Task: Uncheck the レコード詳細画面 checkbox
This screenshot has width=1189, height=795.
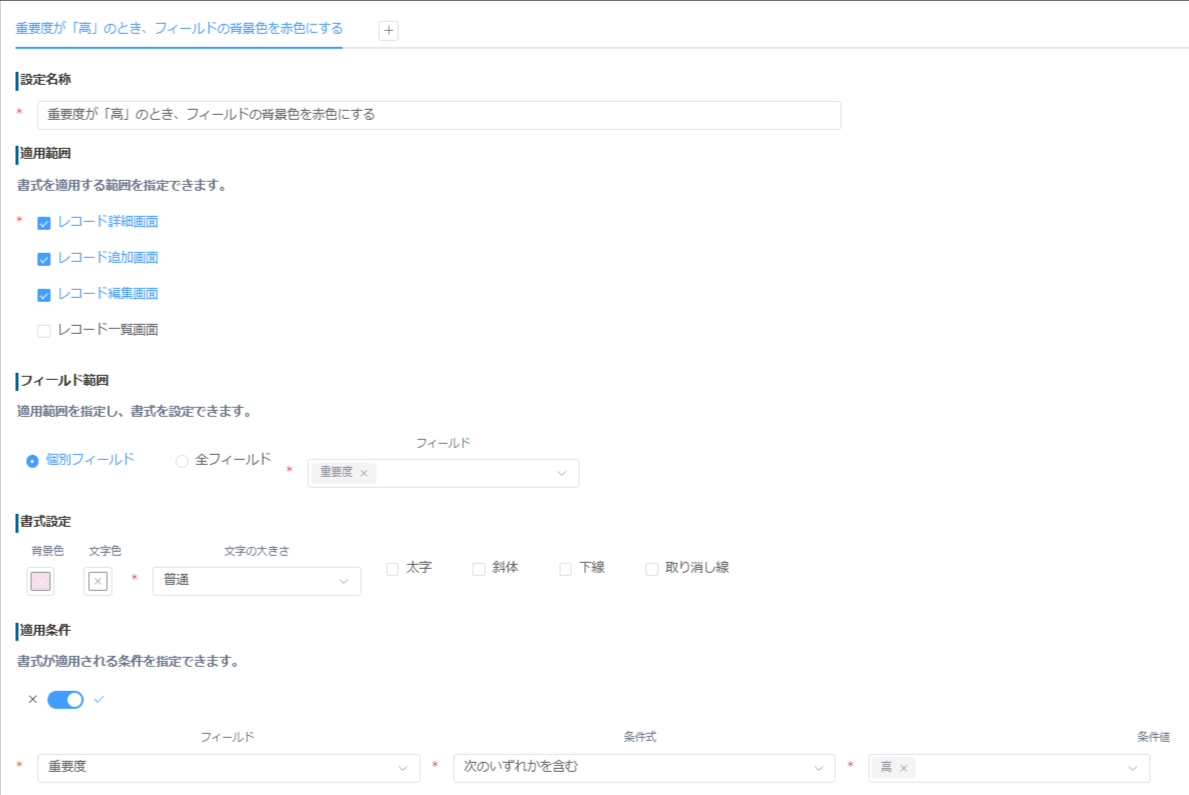Action: tap(44, 223)
